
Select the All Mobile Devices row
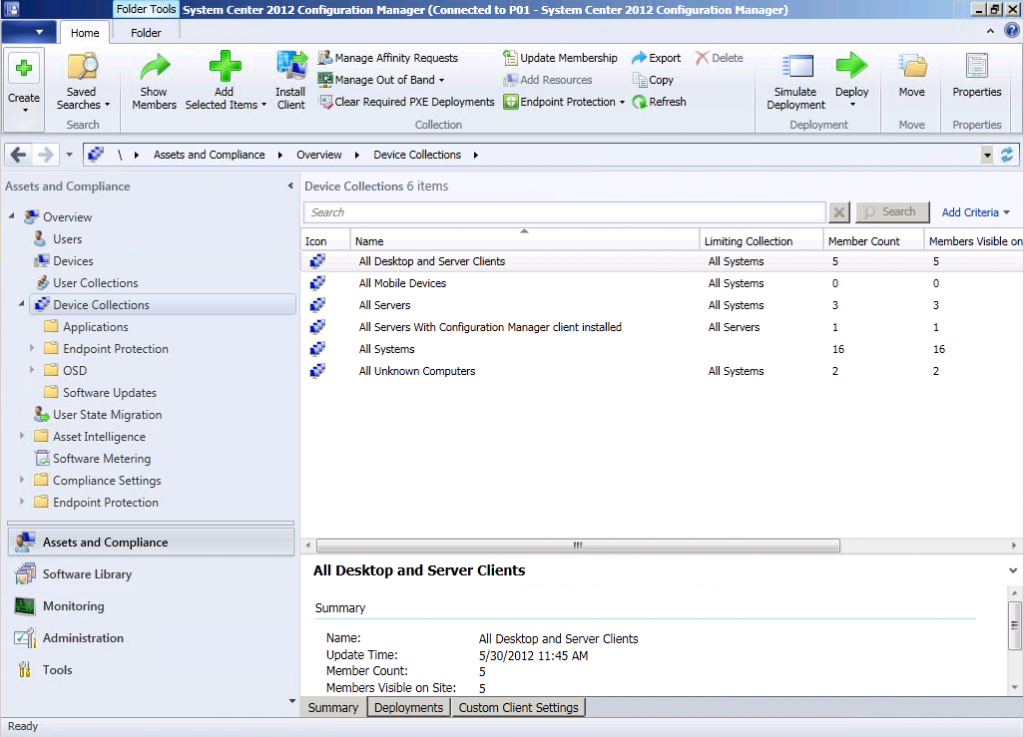[662, 283]
